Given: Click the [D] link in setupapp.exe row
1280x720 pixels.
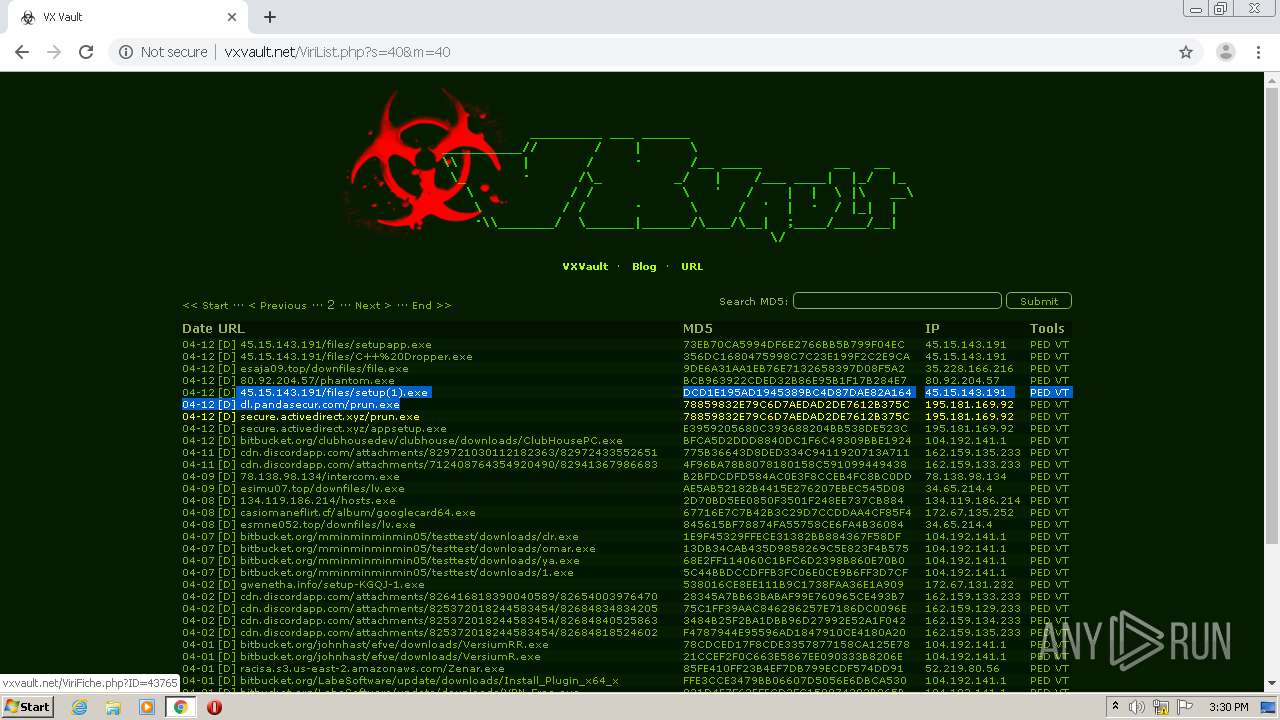Looking at the screenshot, I should pos(227,345).
